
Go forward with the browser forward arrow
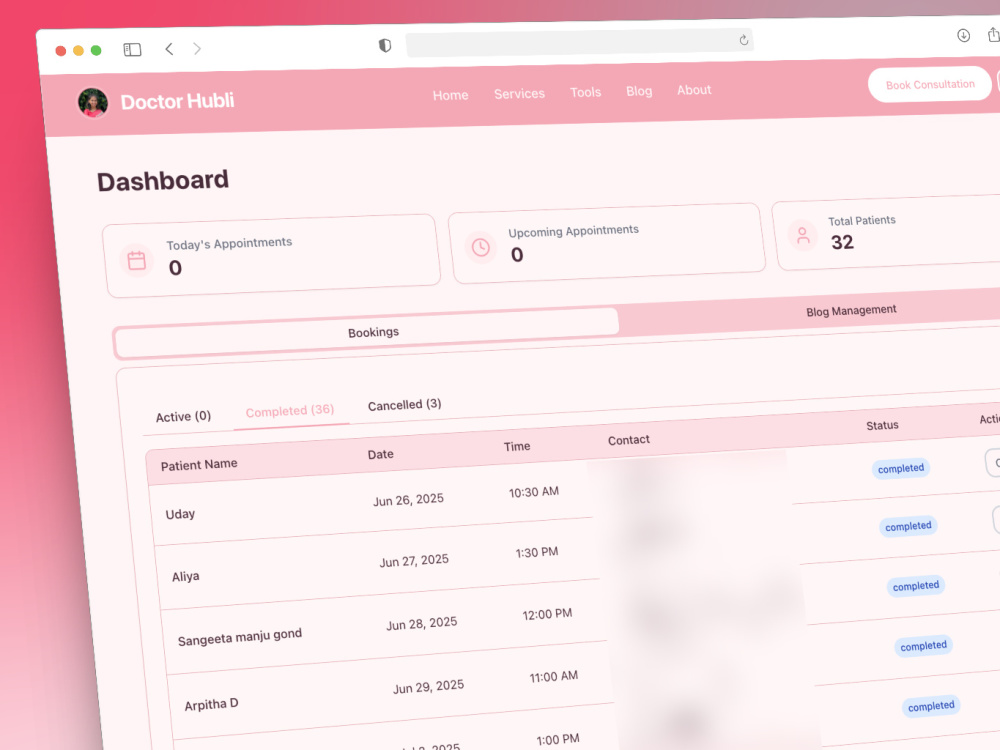click(x=197, y=48)
